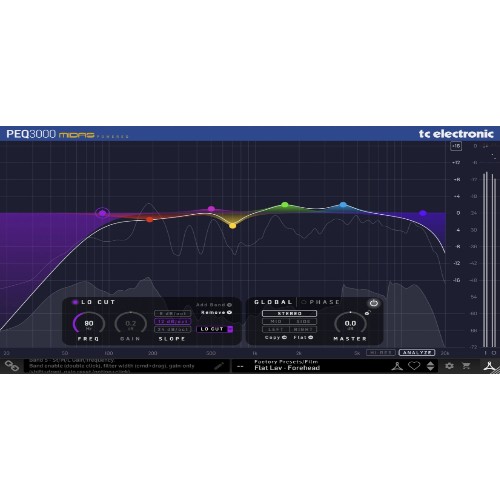The width and height of the screenshot is (500, 500).
Task: Click the Copy icon in Global panel
Action: tap(284, 337)
